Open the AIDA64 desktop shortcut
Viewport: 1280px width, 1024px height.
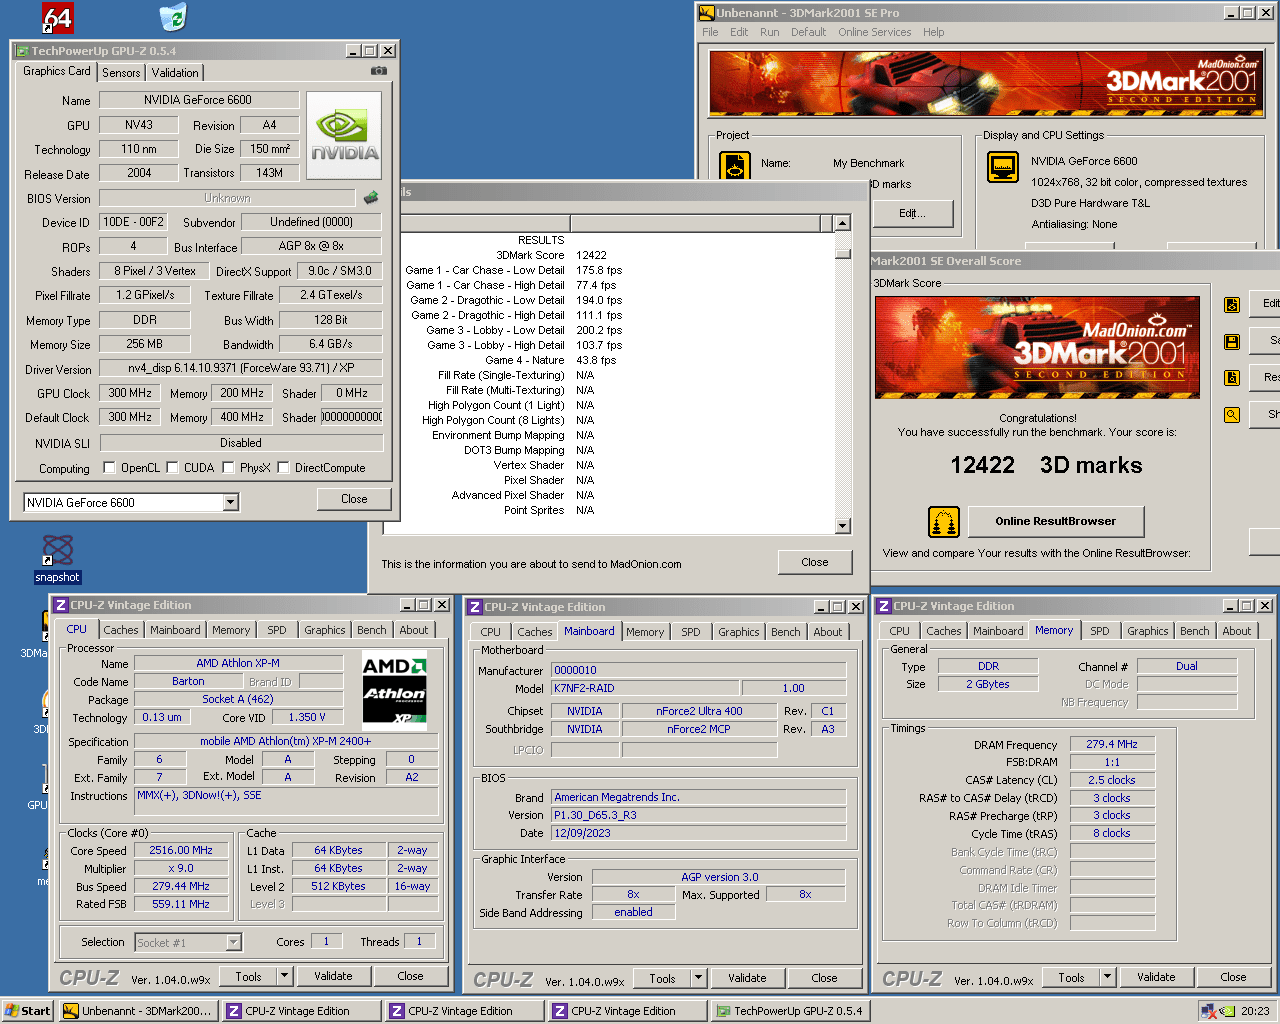[58, 17]
